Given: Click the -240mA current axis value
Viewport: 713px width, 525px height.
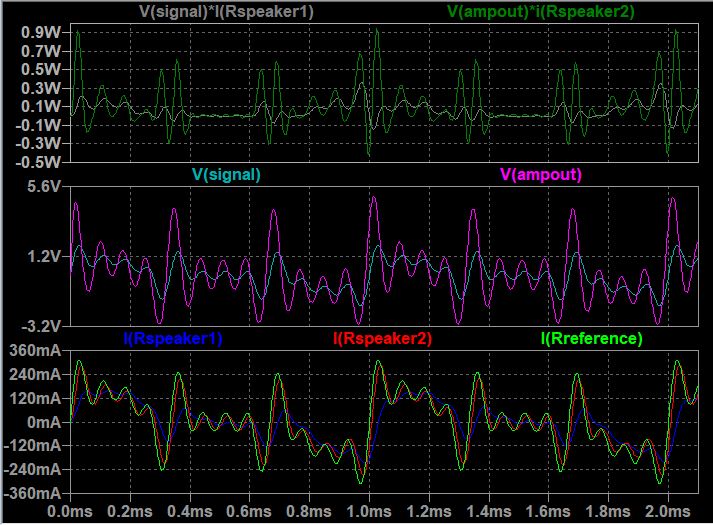Looking at the screenshot, I should (x=32, y=470).
